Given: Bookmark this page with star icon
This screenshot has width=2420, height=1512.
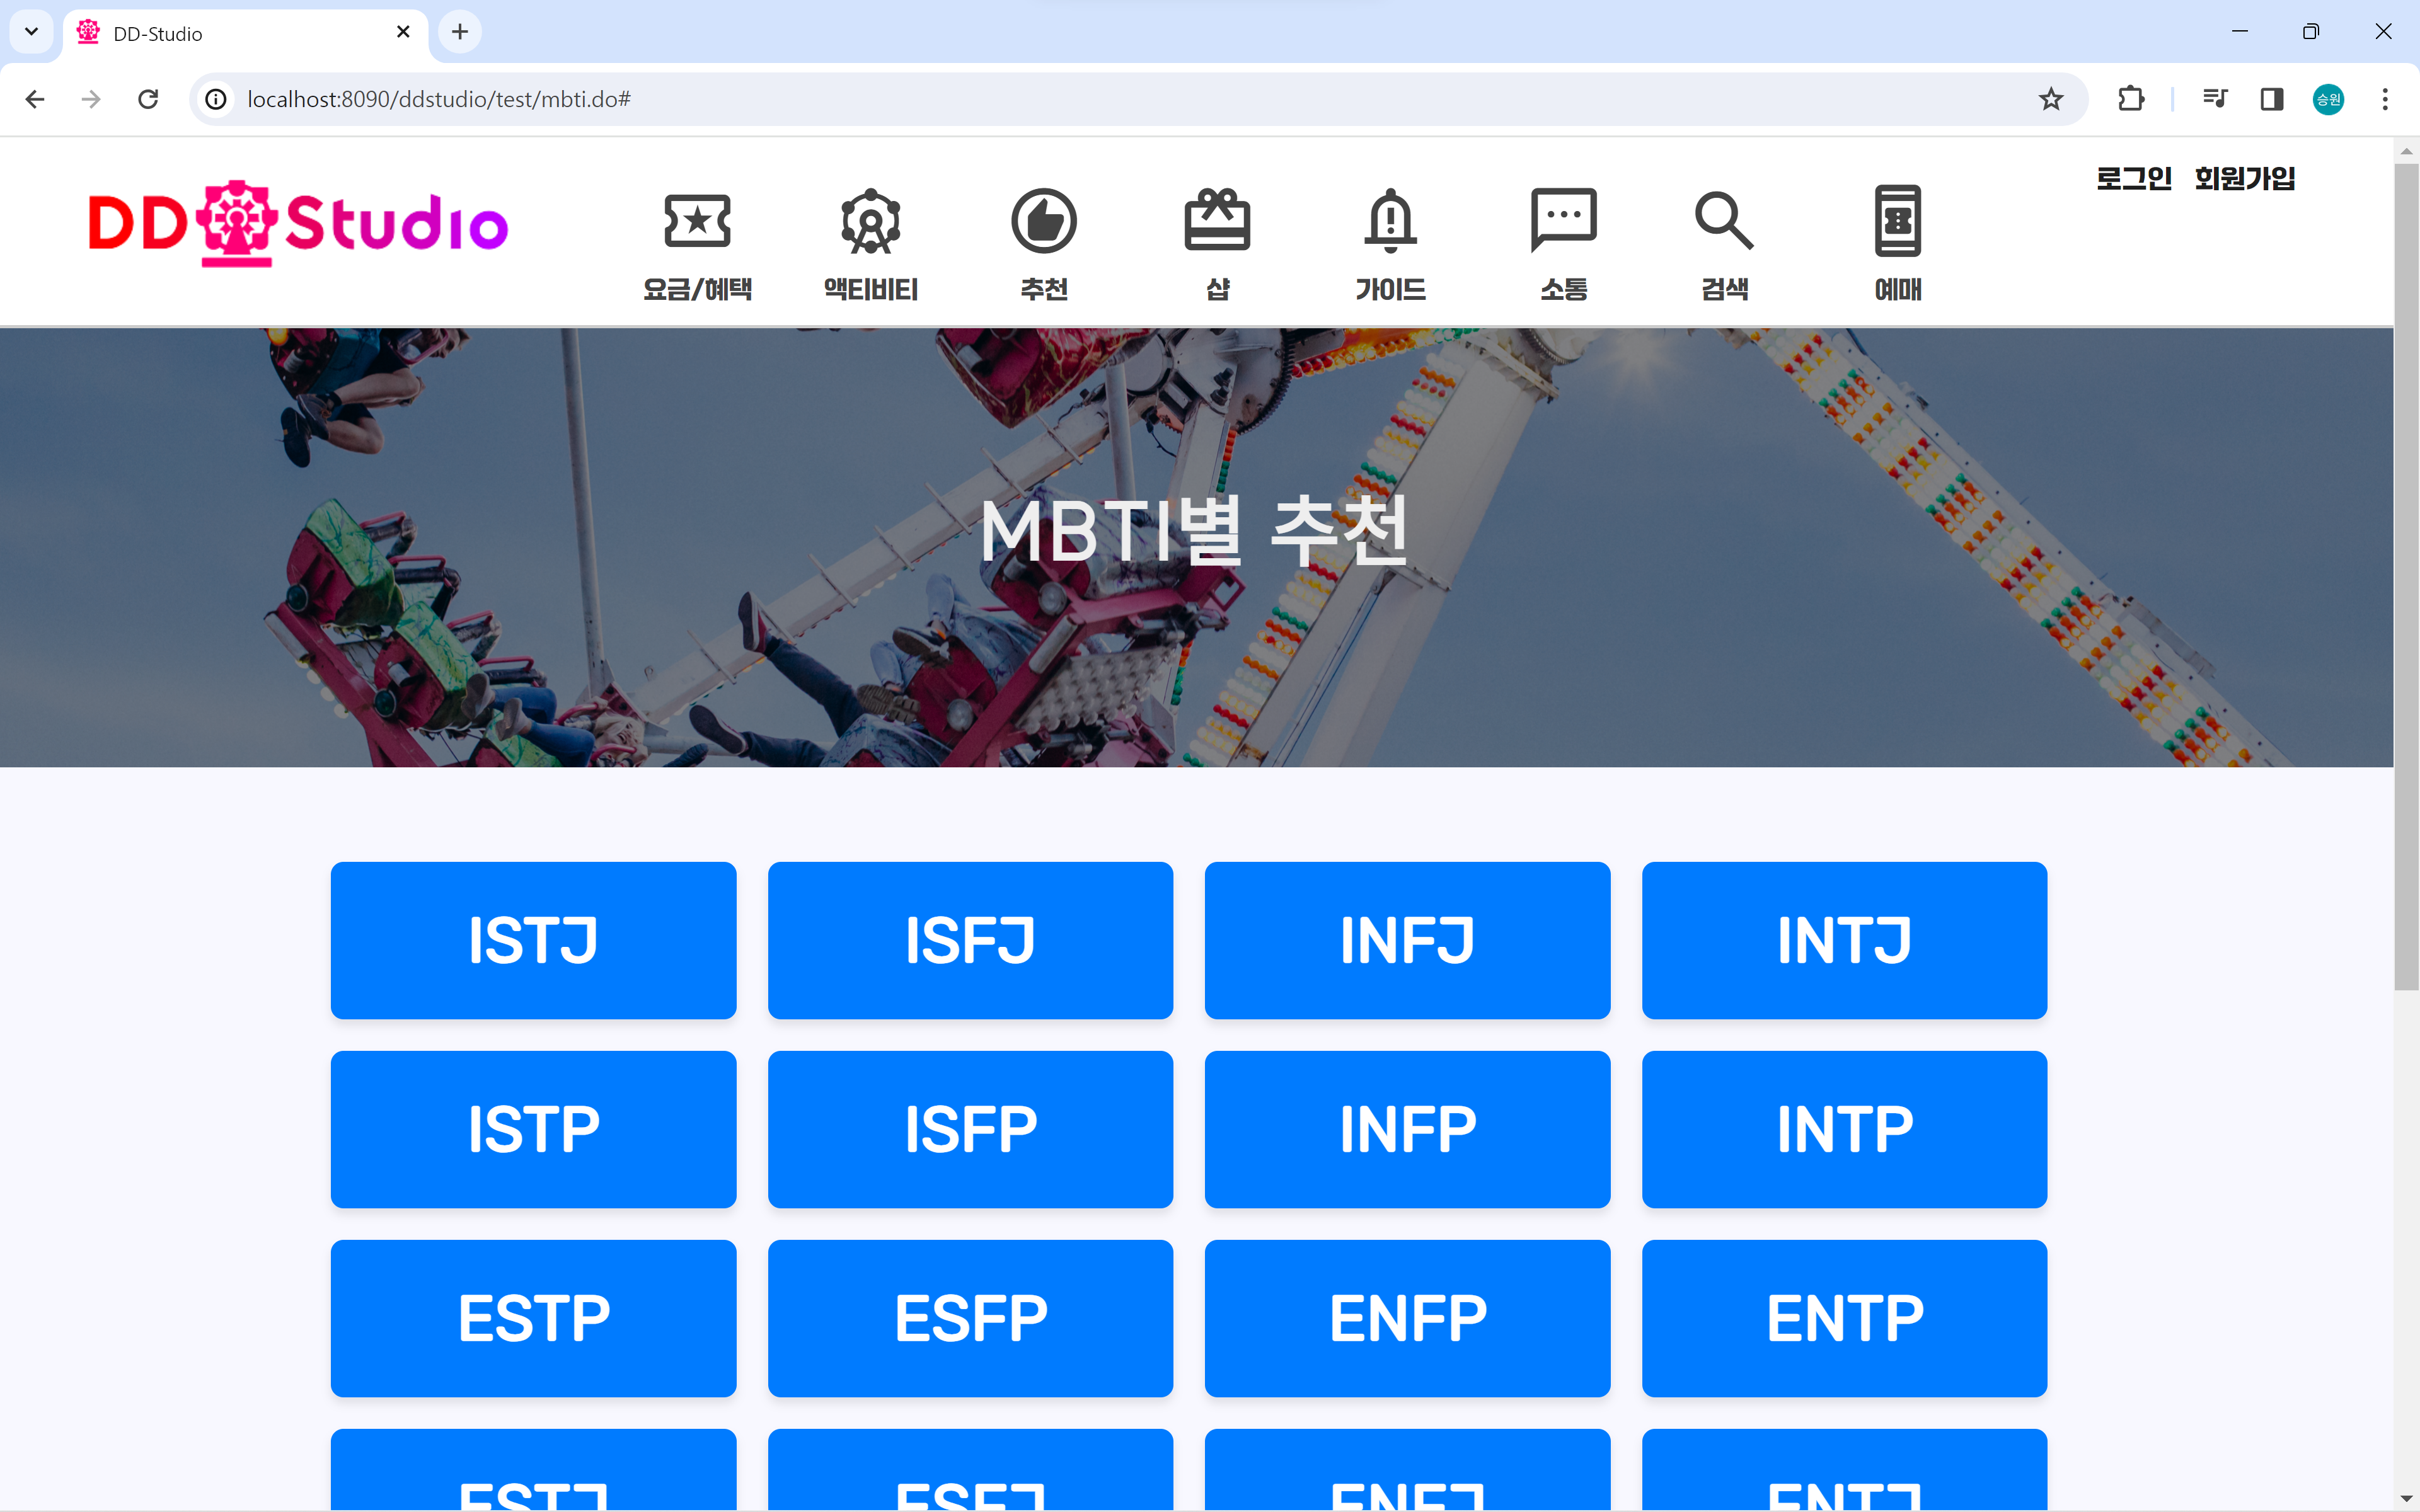Looking at the screenshot, I should tap(2051, 99).
